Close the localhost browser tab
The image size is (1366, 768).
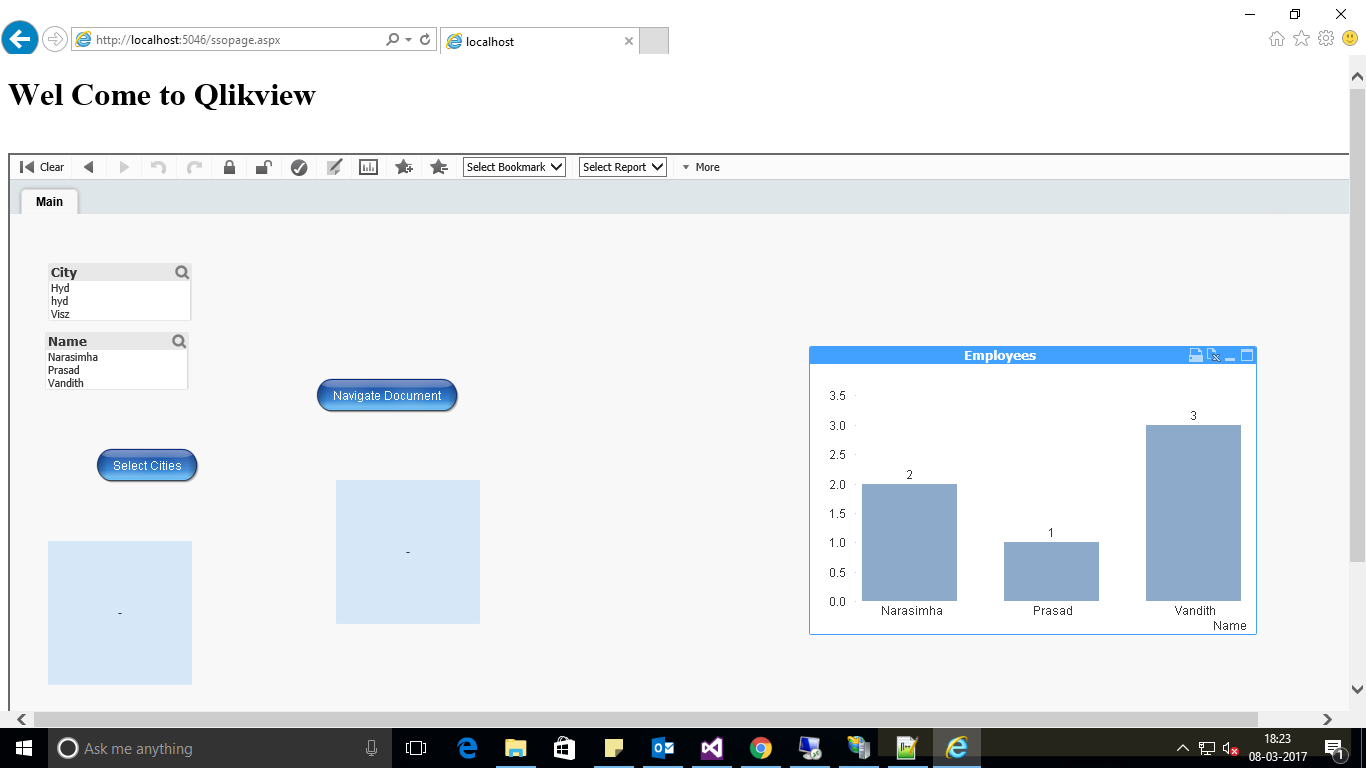[628, 42]
